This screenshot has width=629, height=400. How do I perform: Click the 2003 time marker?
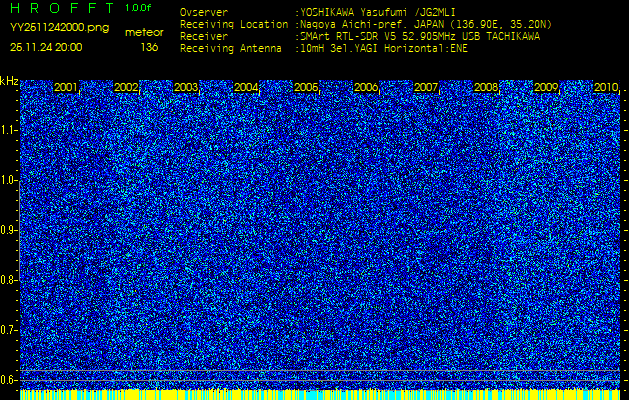click(x=186, y=87)
